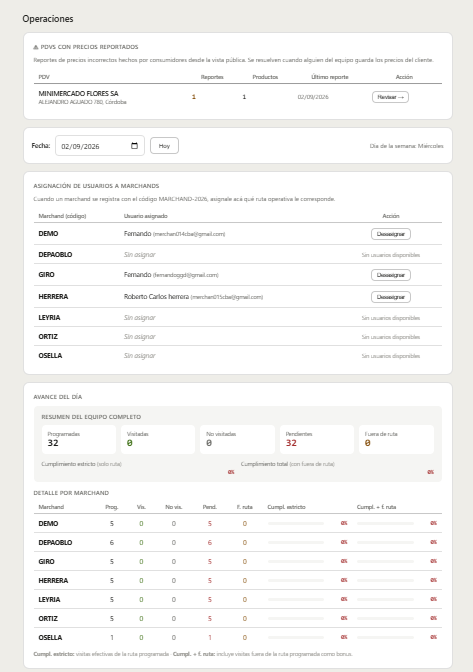Viewport: 473px width, 672px height.
Task: Click the Fuera de ruta summary card
Action: tap(396, 439)
